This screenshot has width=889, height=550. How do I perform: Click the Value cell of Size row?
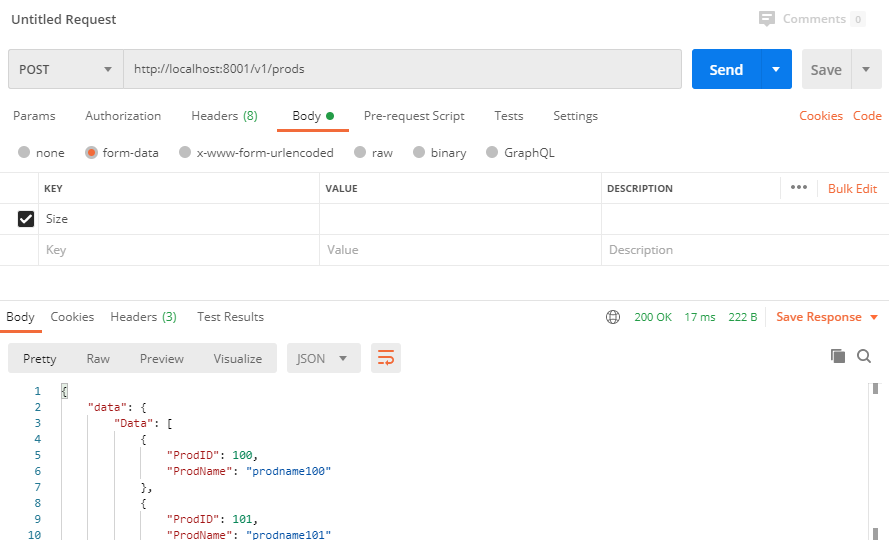click(x=460, y=219)
